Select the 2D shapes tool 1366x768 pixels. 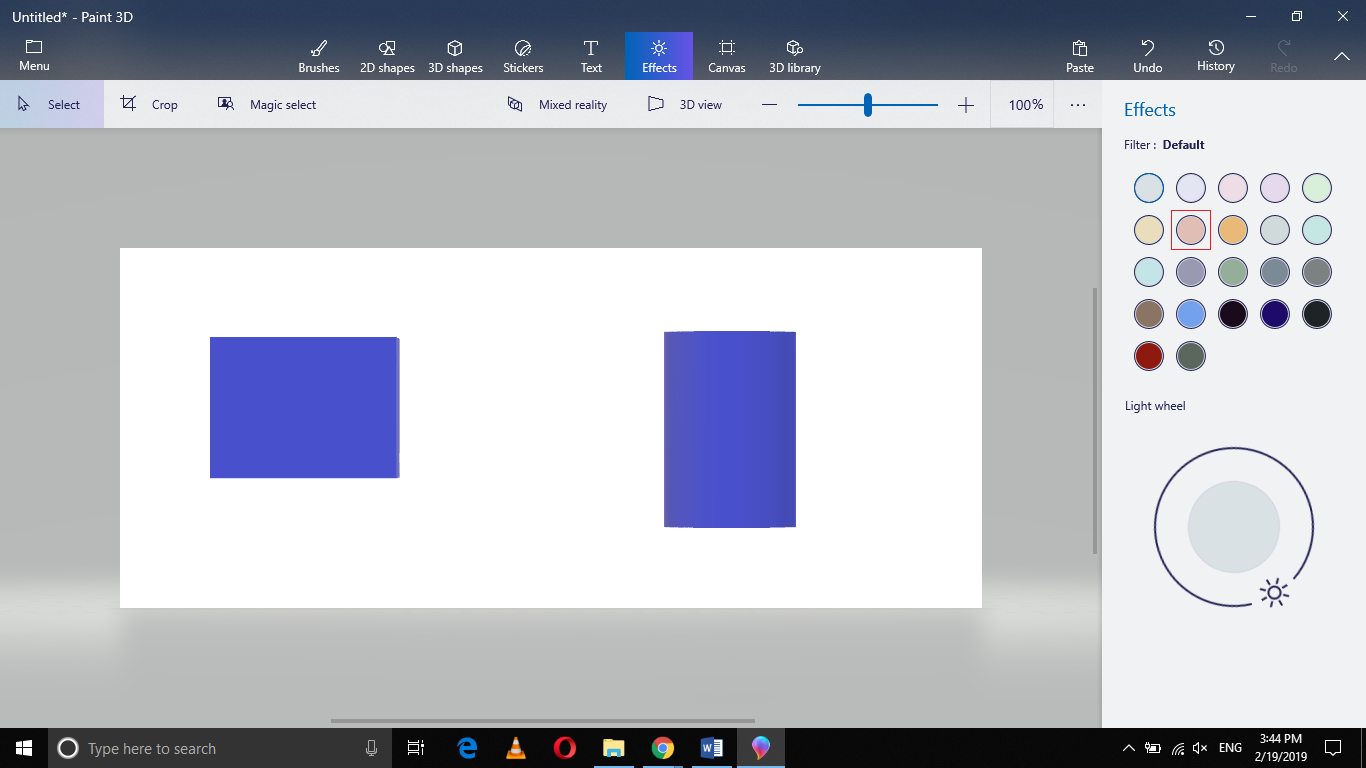[387, 55]
